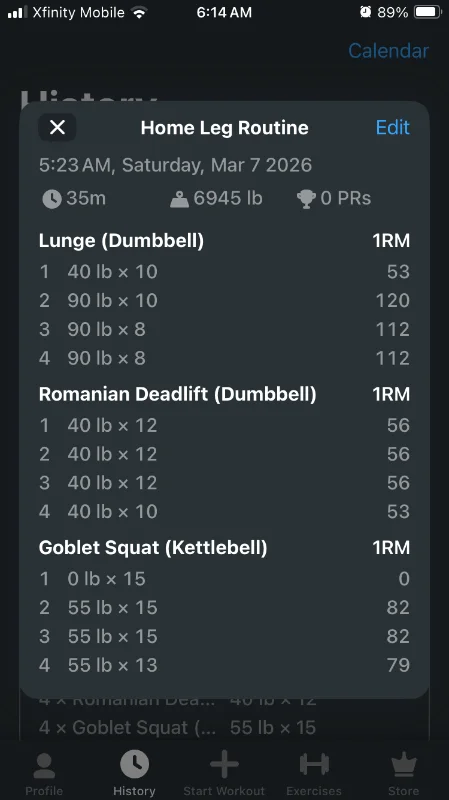Tap background row 4 × Goblet Squat 55 lb
Image resolution: width=449 pixels, height=800 pixels.
click(x=178, y=728)
